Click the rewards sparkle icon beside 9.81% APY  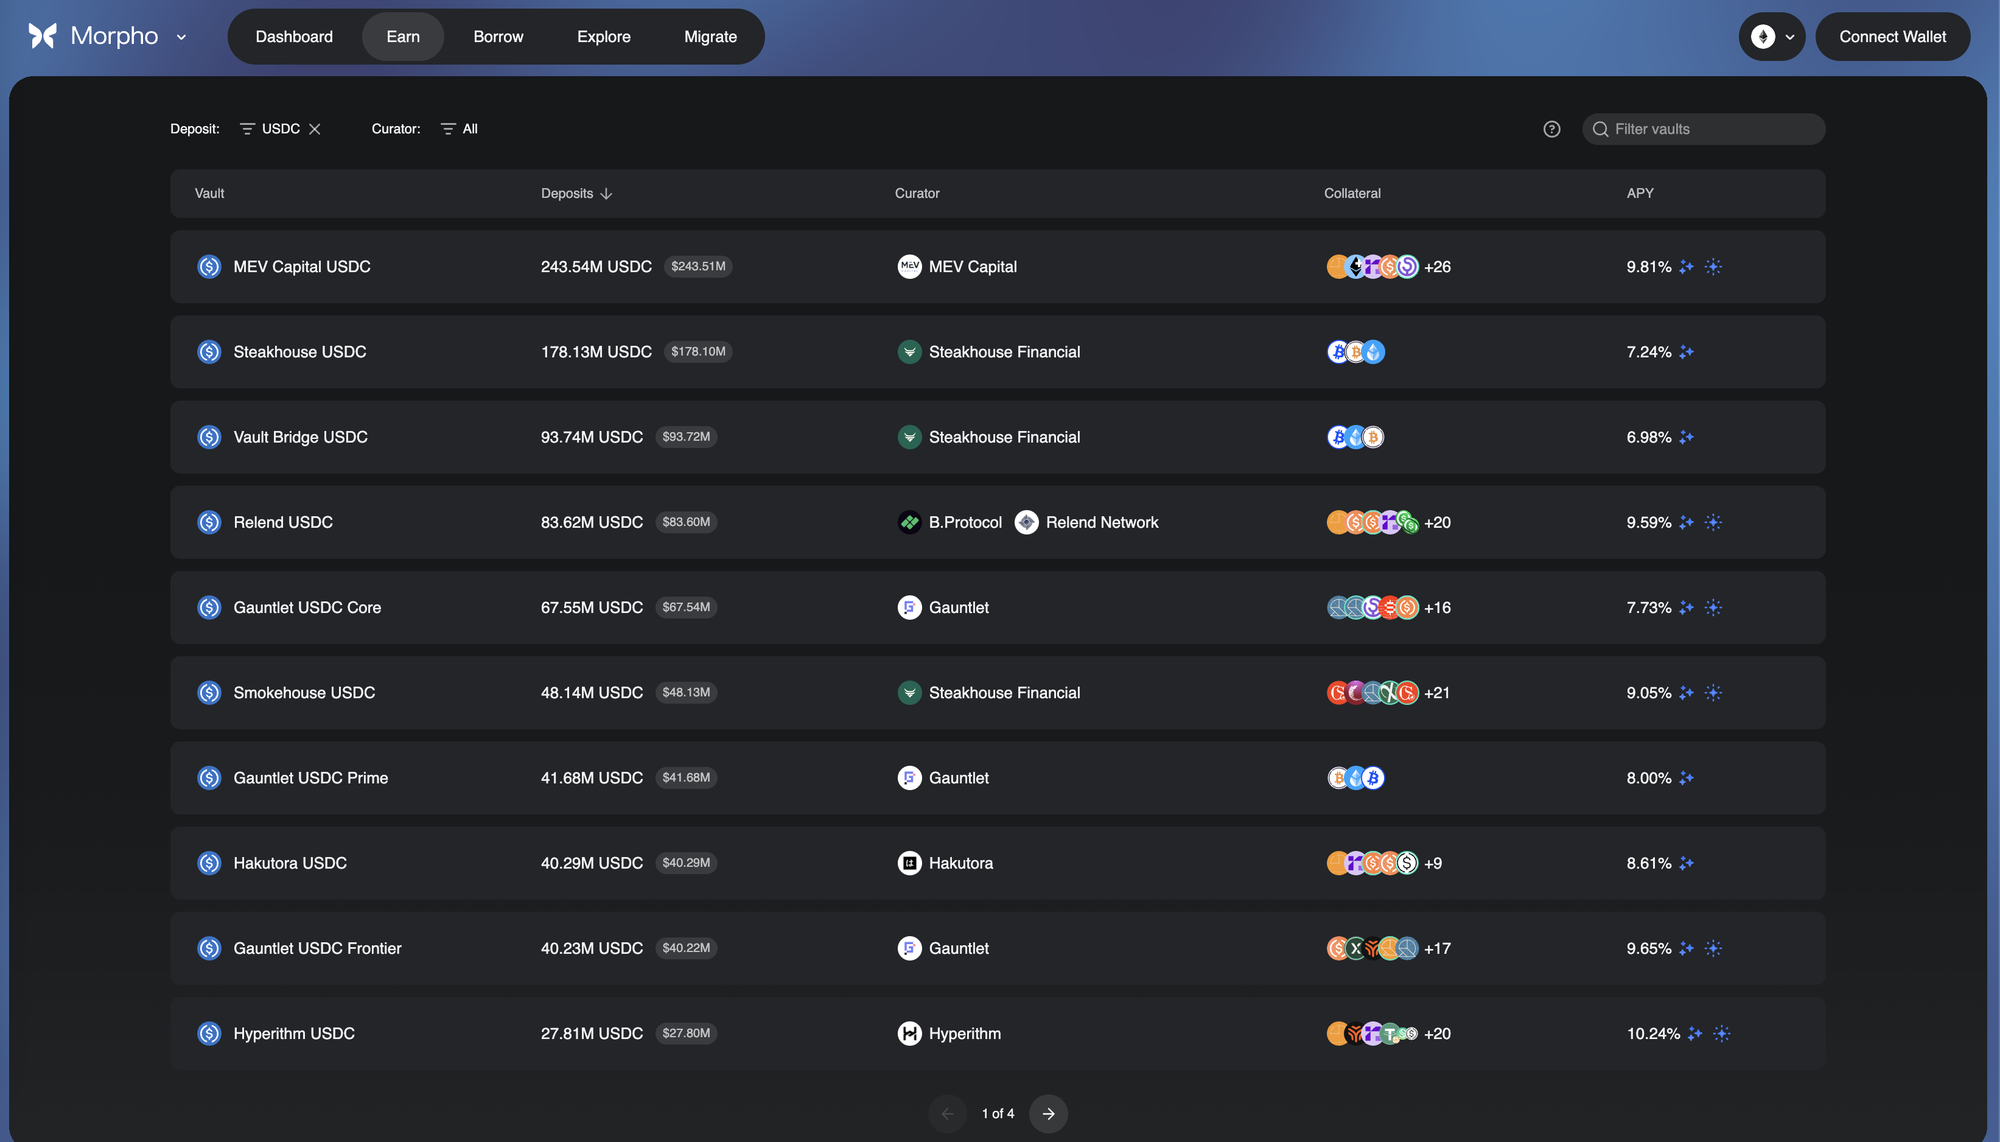pyautogui.click(x=1687, y=267)
